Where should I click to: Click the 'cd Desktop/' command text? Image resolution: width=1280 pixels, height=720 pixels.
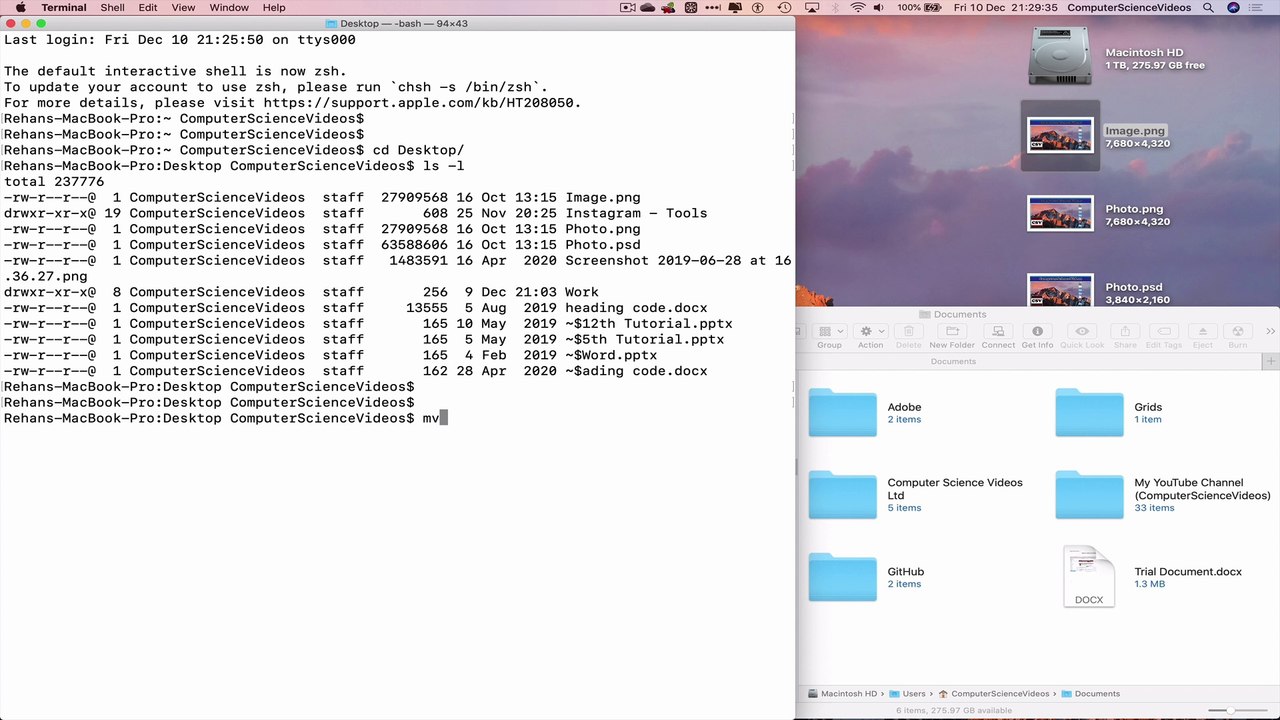pos(418,150)
